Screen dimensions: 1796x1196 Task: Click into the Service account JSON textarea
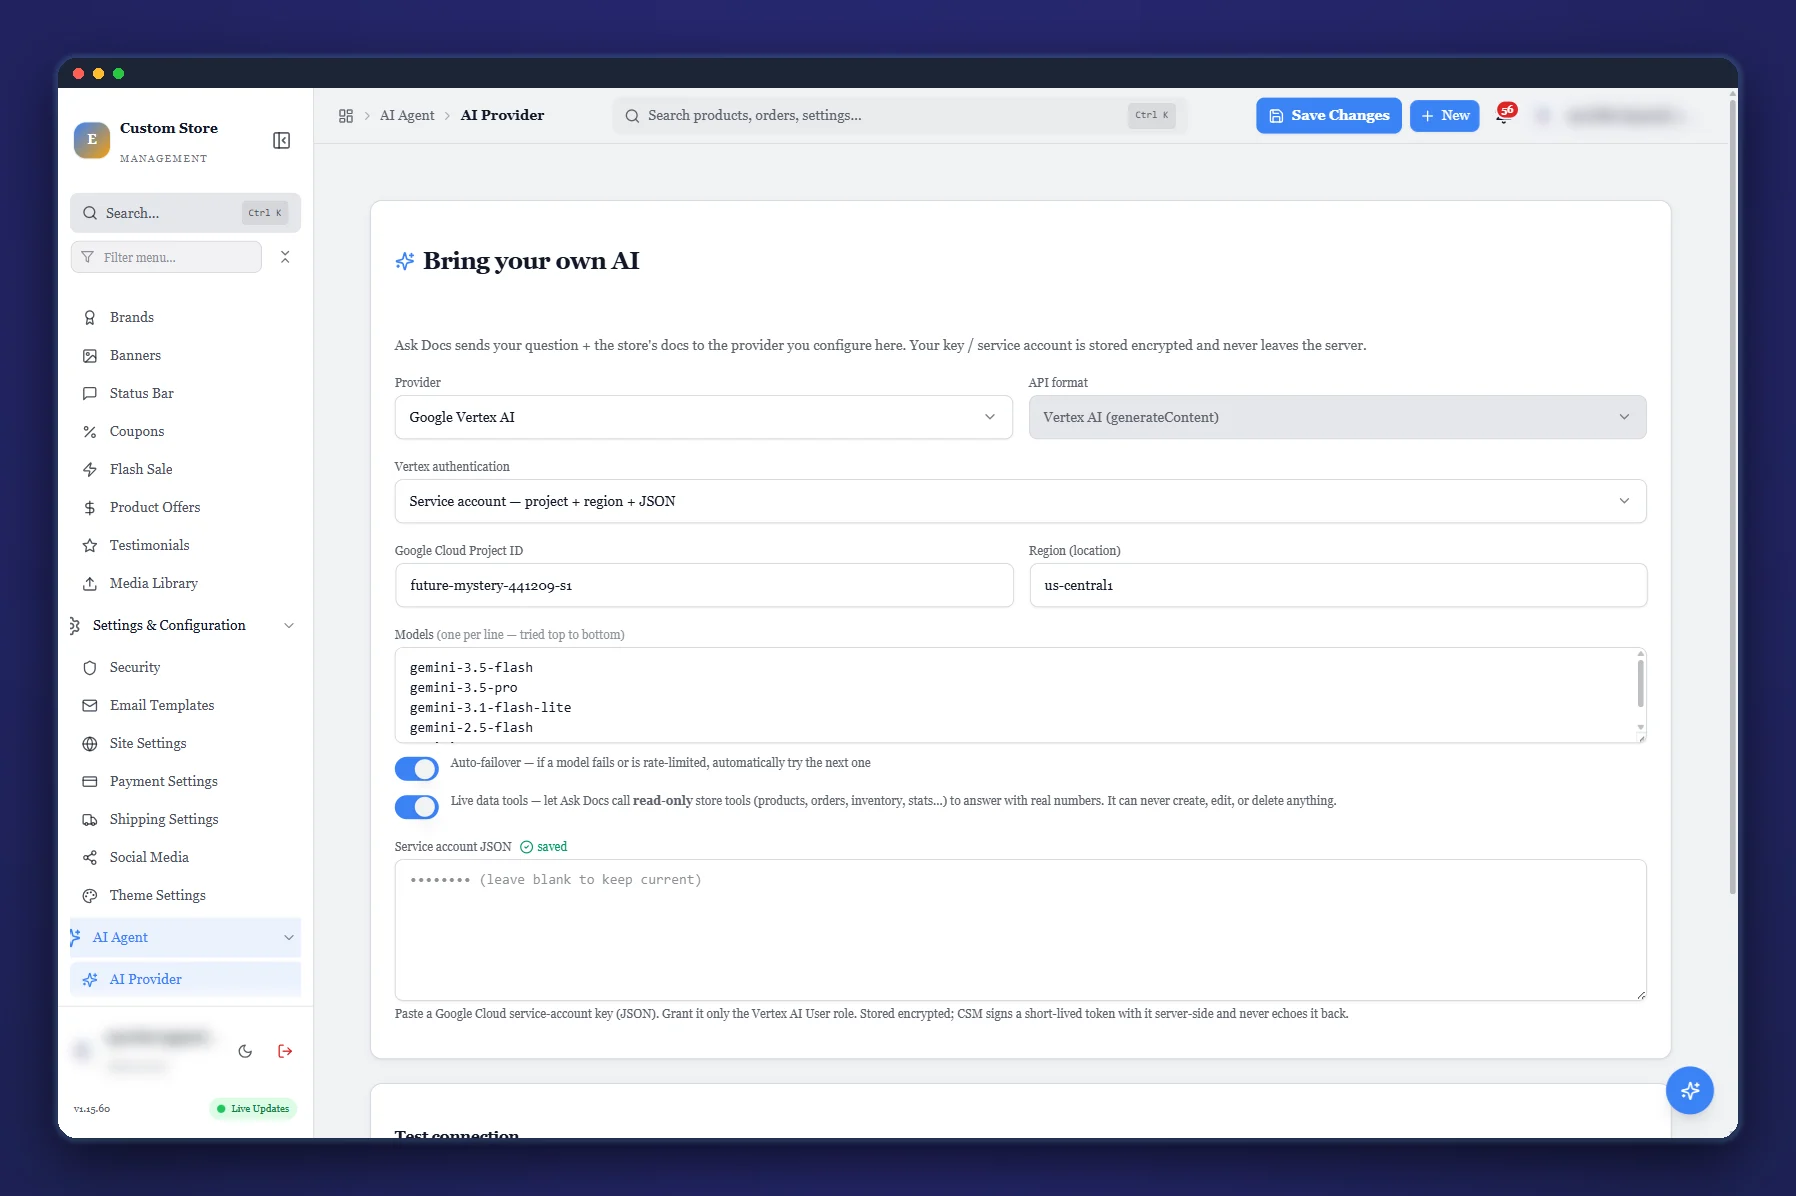(1020, 930)
